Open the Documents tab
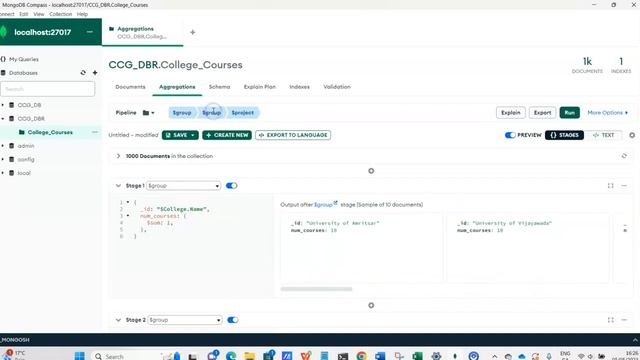The height and width of the screenshot is (360, 640). [130, 87]
